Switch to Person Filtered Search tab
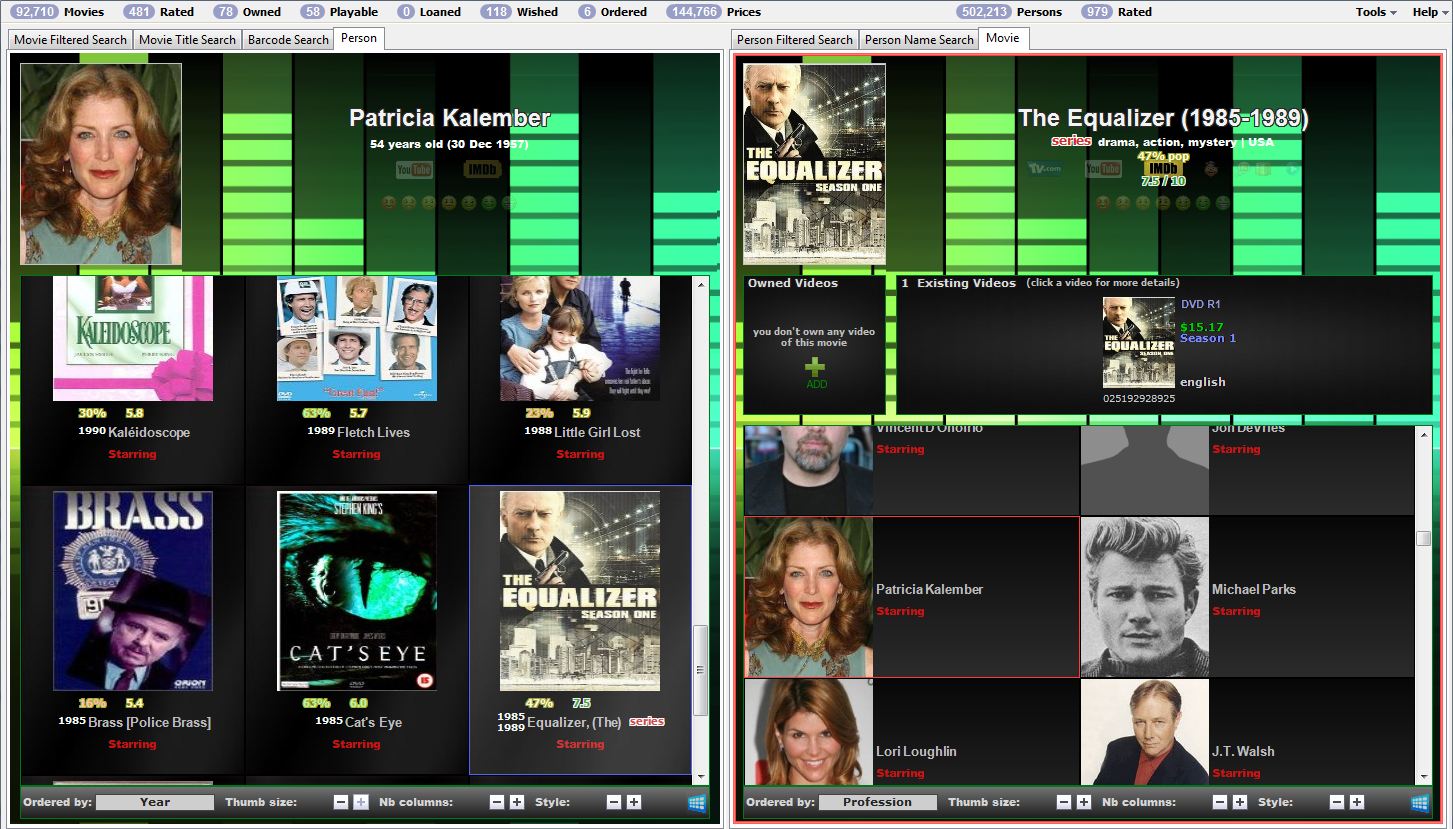 795,40
